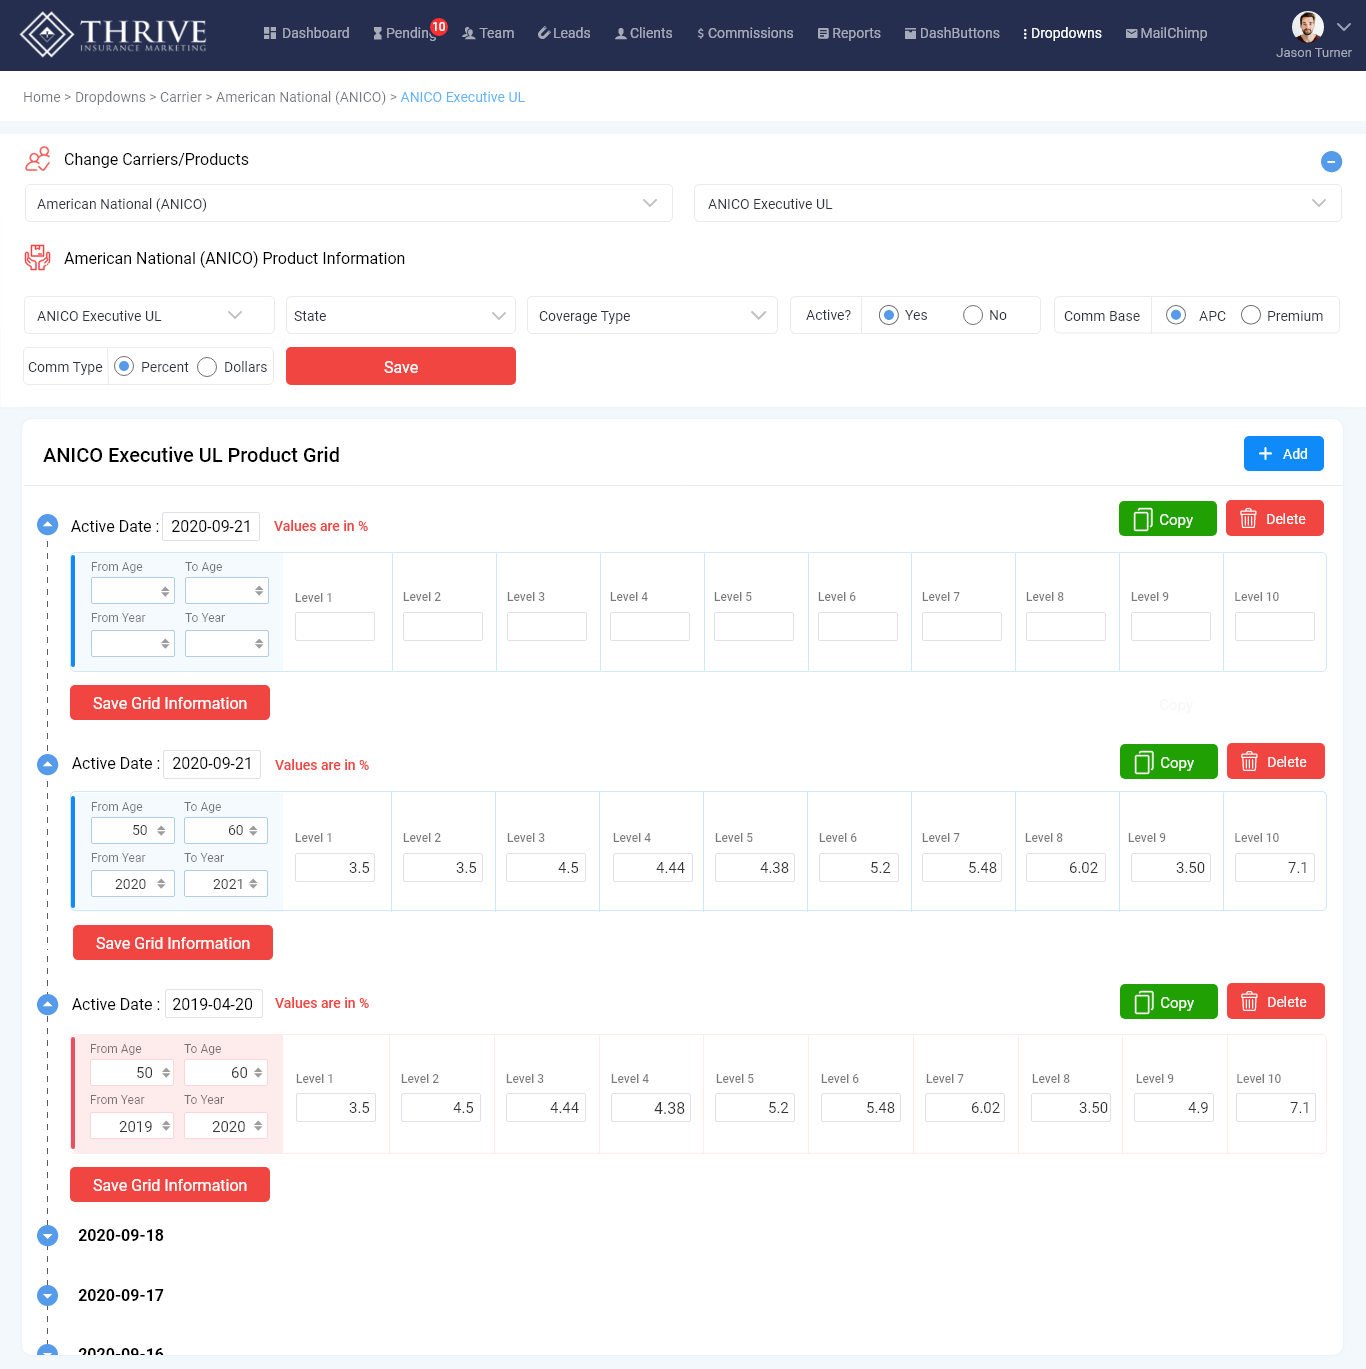
Task: Copy the 2020-09-21 grid with values
Action: tap(1168, 762)
